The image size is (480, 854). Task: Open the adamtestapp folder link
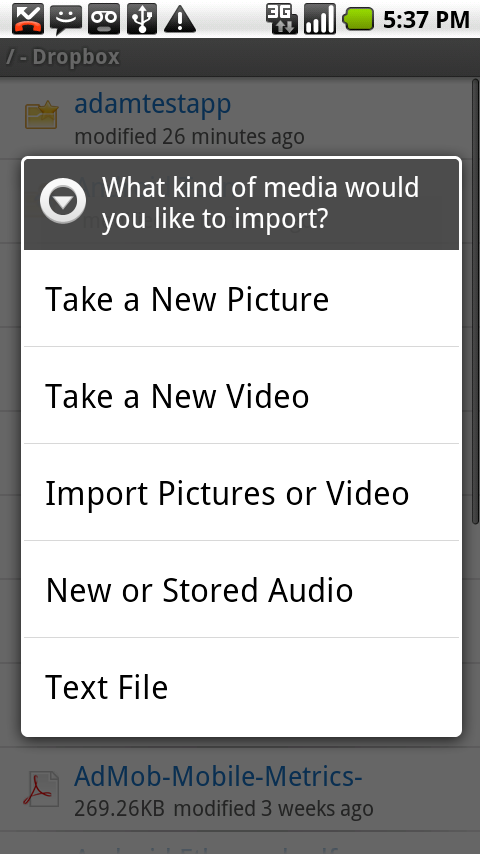(x=153, y=104)
